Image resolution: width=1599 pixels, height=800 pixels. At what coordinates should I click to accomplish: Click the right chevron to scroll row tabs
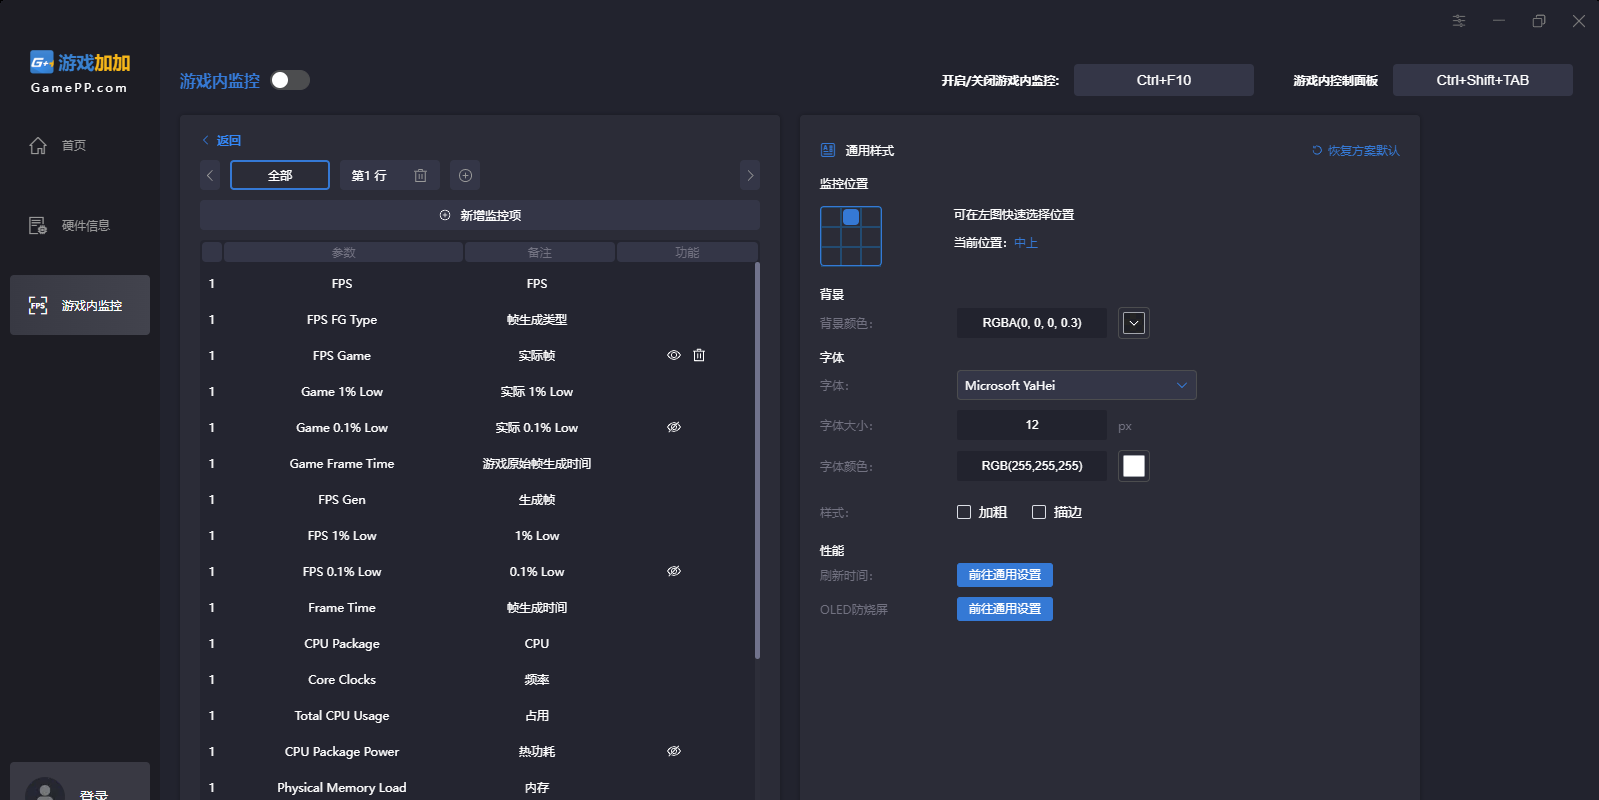750,176
